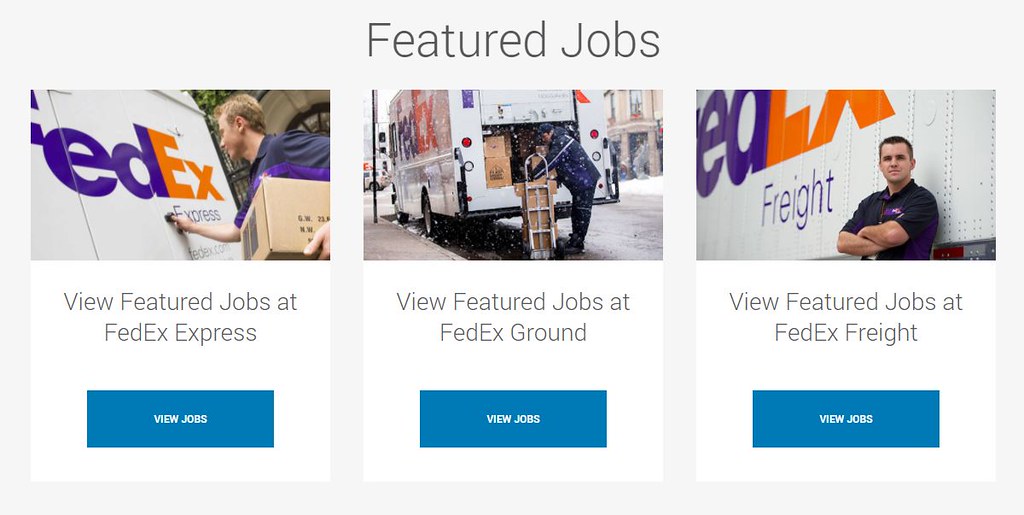This screenshot has height=515, width=1024.
Task: Open the 'View Featured Jobs at FedEx Ground' title
Action: pos(513,317)
